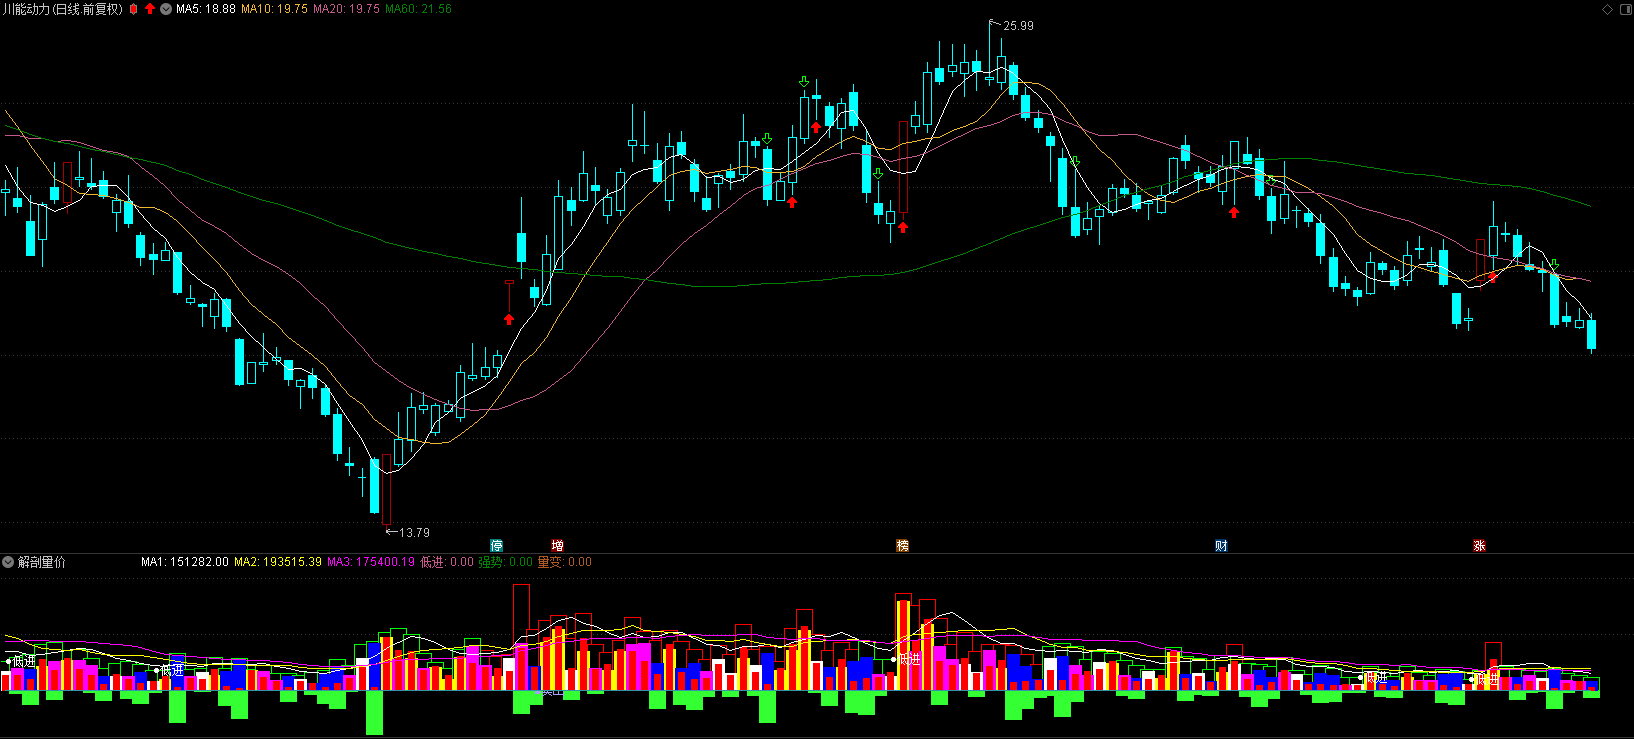
Task: Click the green 强势: 0.00 indicator value
Action: tap(505, 562)
